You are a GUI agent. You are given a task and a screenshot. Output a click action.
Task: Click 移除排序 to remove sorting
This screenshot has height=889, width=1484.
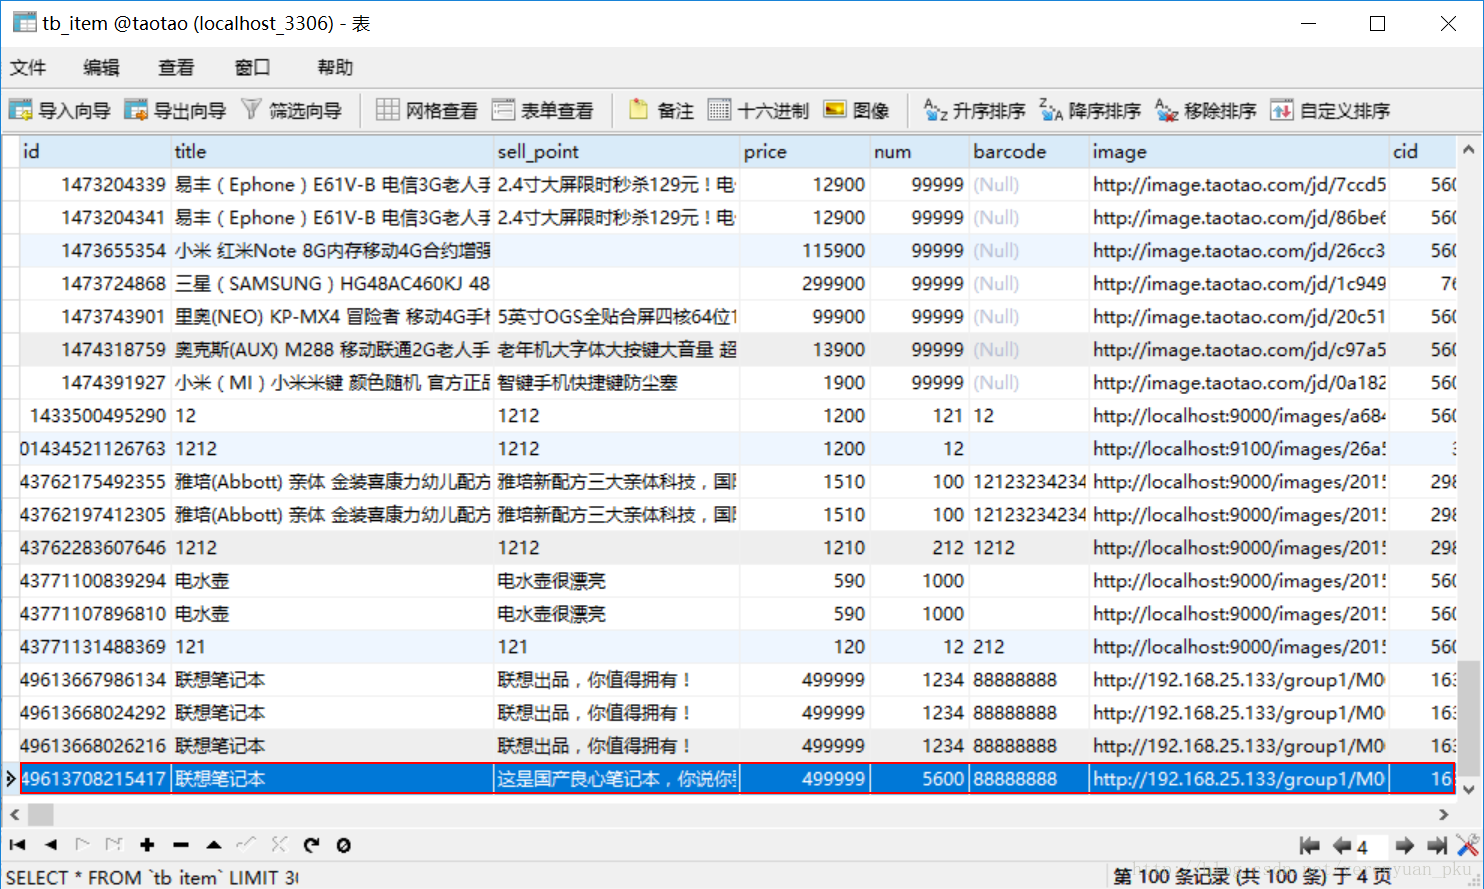tap(1205, 110)
